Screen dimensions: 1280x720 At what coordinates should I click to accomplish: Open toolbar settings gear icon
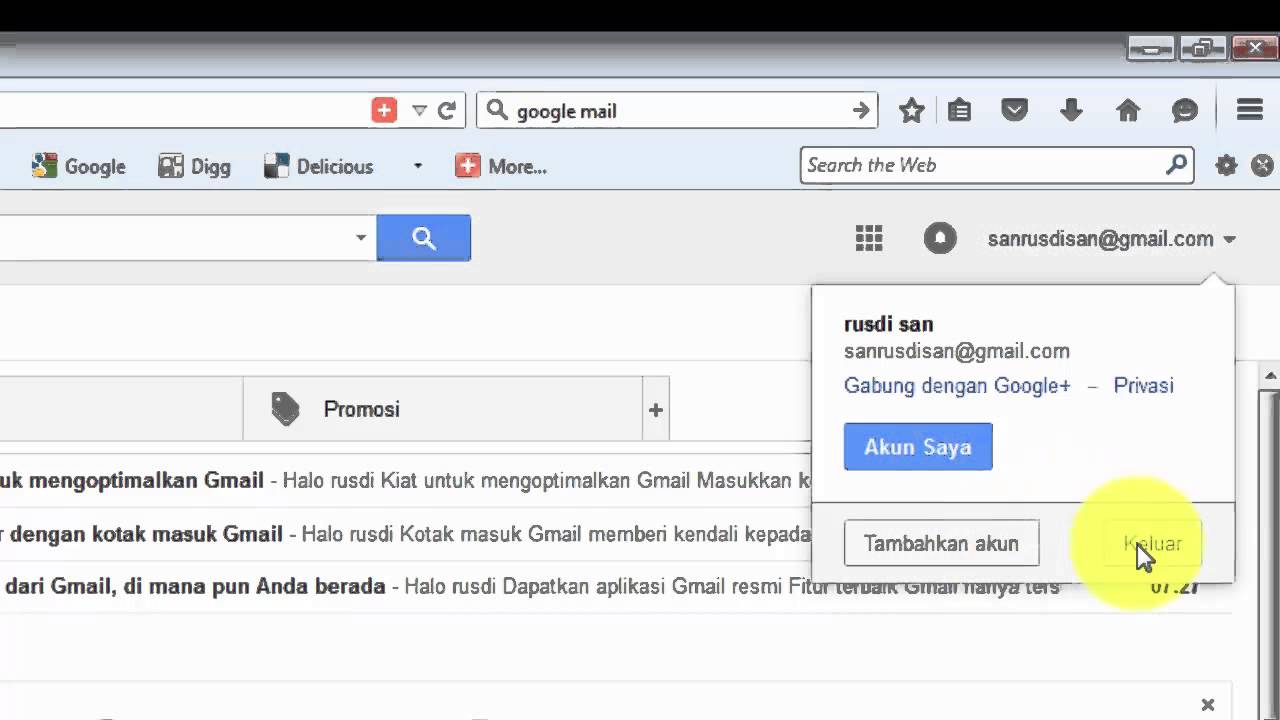click(x=1226, y=166)
